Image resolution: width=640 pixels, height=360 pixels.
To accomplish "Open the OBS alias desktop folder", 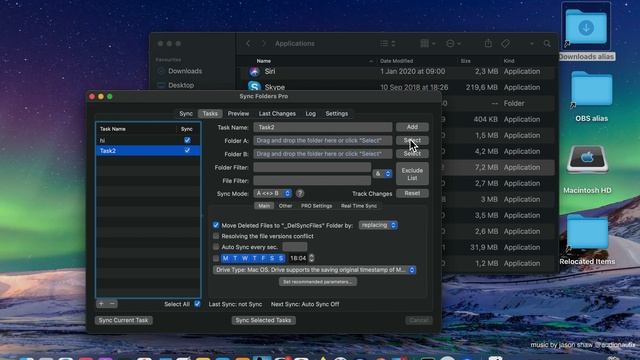I will (591, 89).
